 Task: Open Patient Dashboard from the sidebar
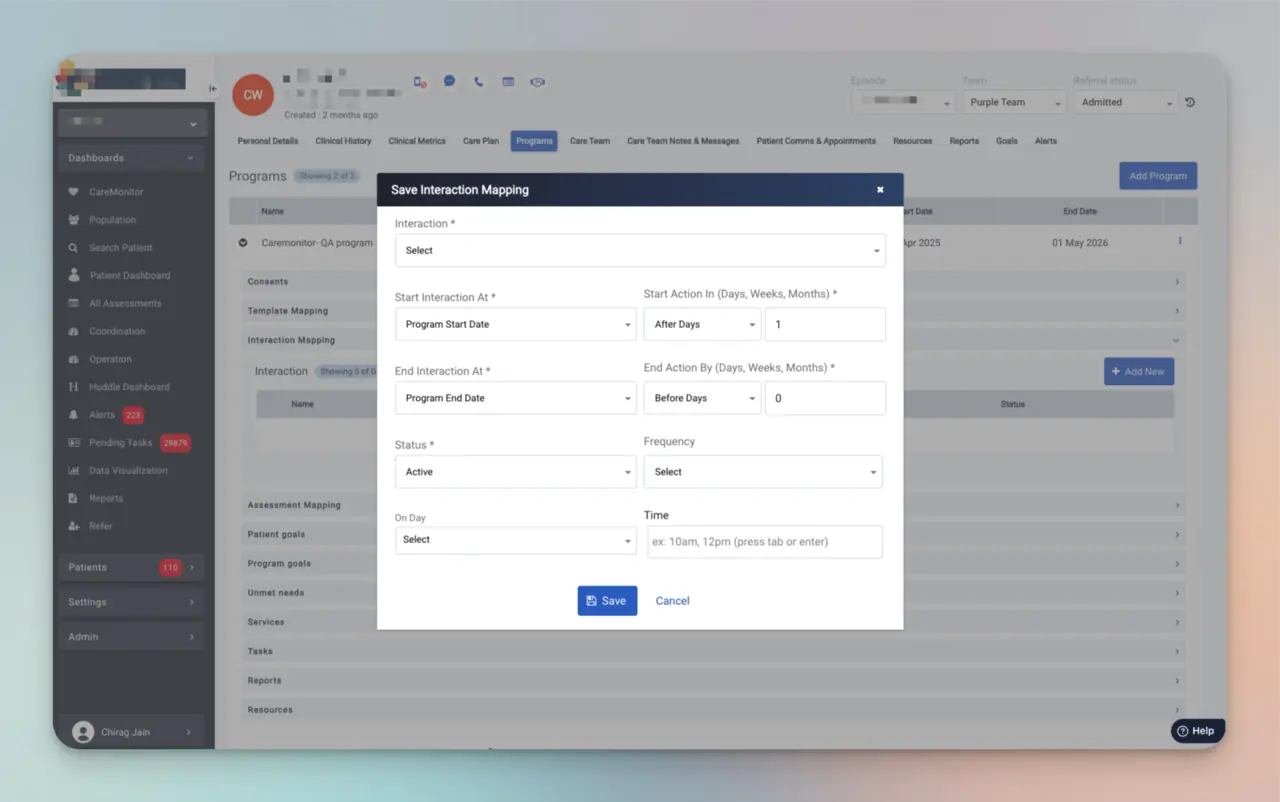[130, 276]
